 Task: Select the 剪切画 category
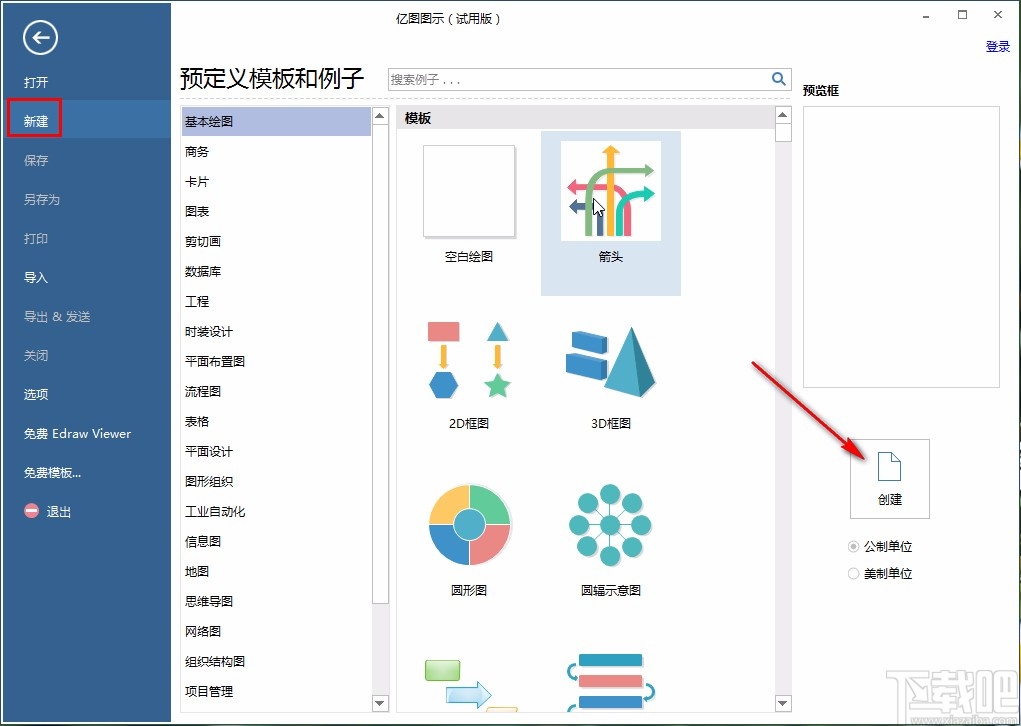pos(276,242)
